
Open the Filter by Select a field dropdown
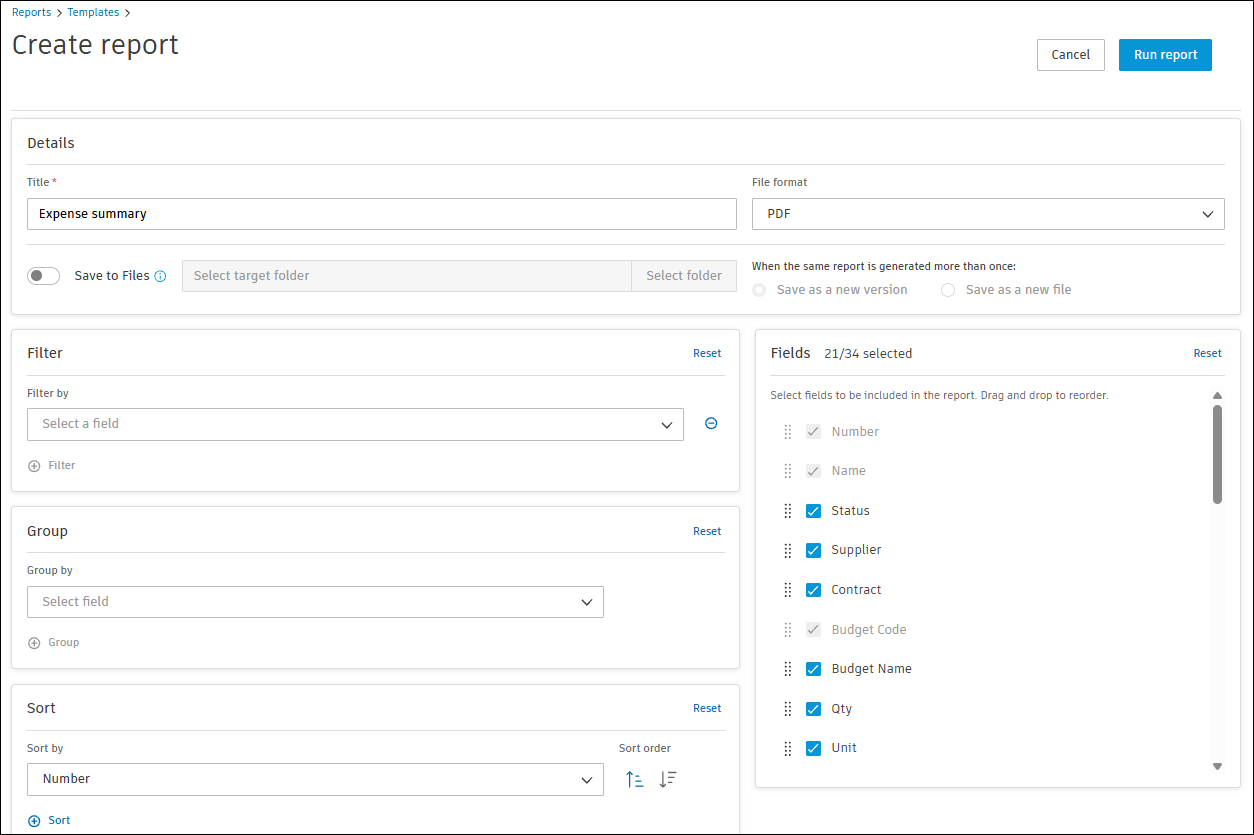tap(355, 424)
